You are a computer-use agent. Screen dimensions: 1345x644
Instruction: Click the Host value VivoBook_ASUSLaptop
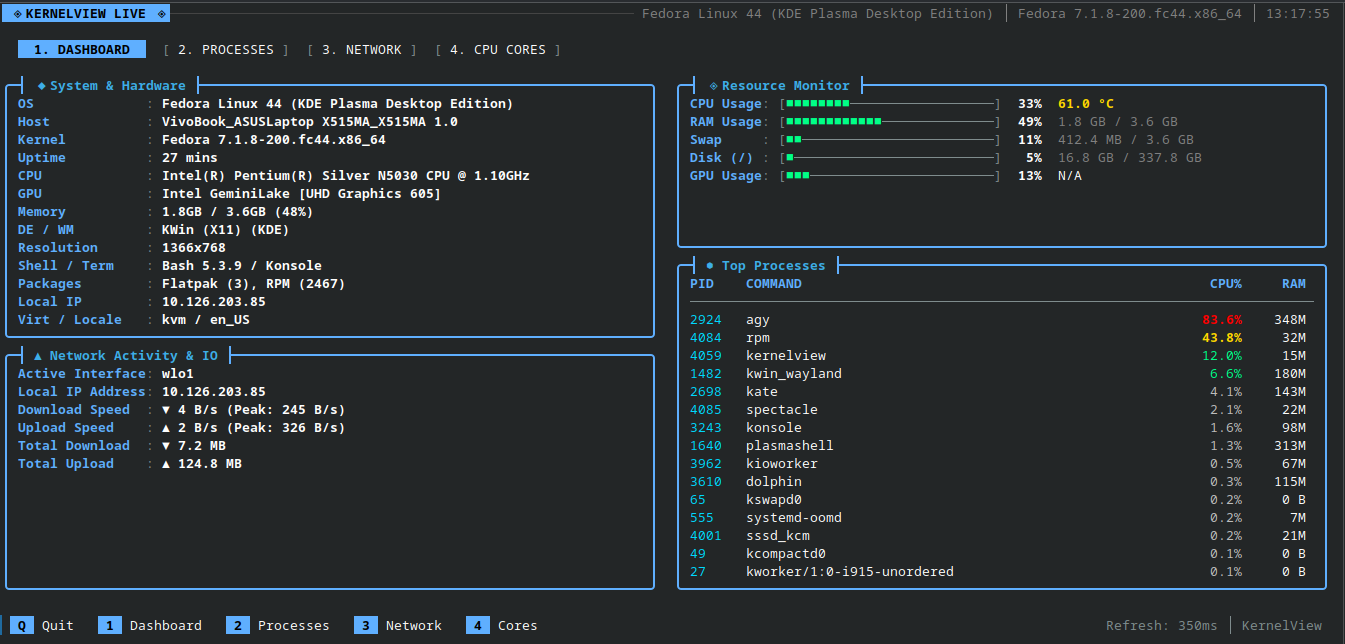[x=310, y=121]
